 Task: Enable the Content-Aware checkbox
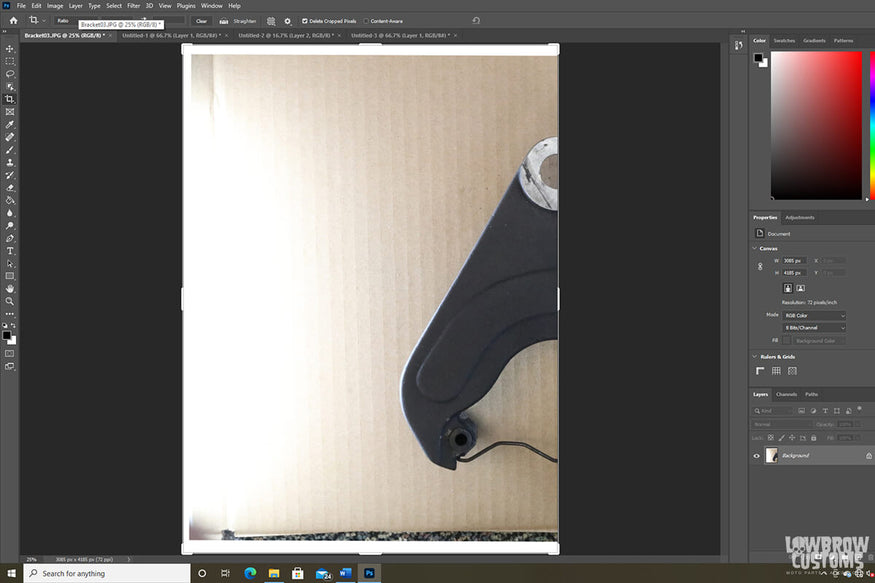click(366, 20)
